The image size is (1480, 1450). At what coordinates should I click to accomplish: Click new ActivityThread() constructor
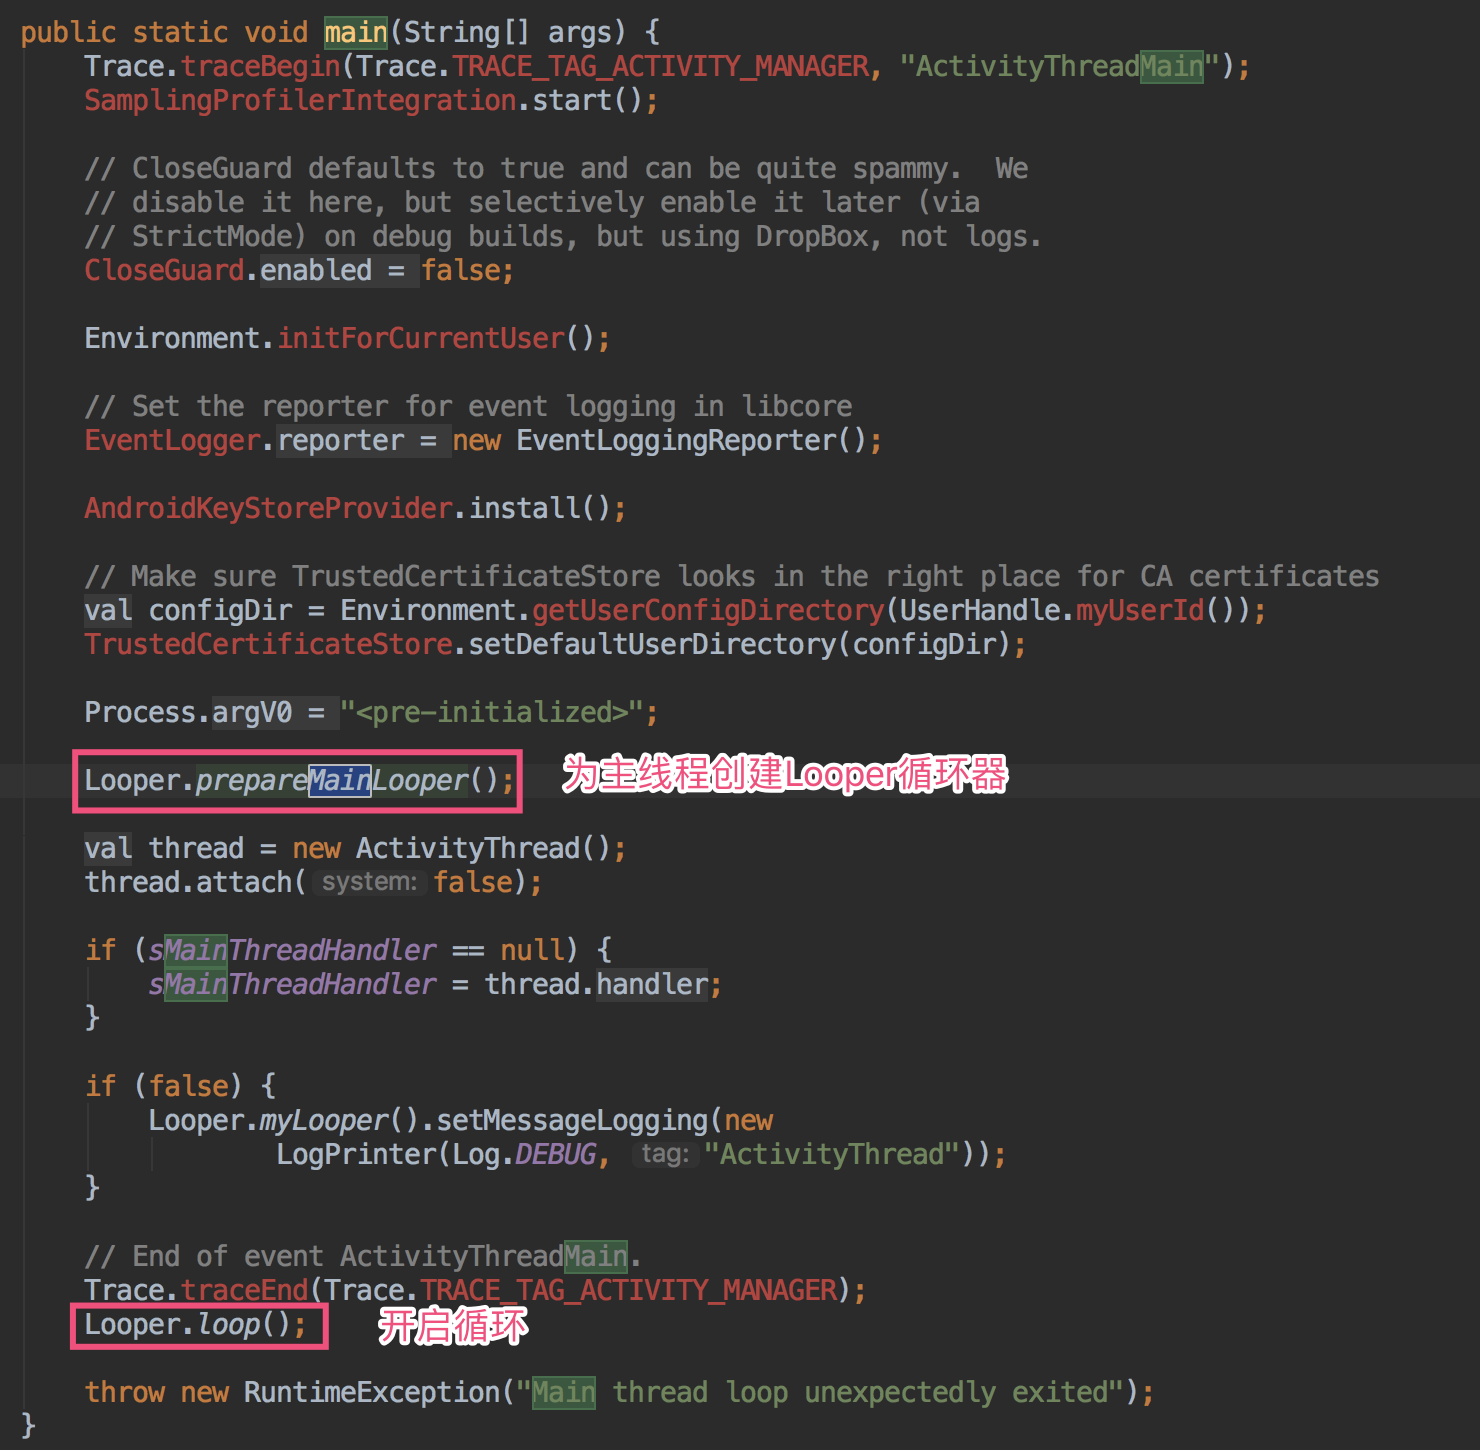click(x=452, y=848)
